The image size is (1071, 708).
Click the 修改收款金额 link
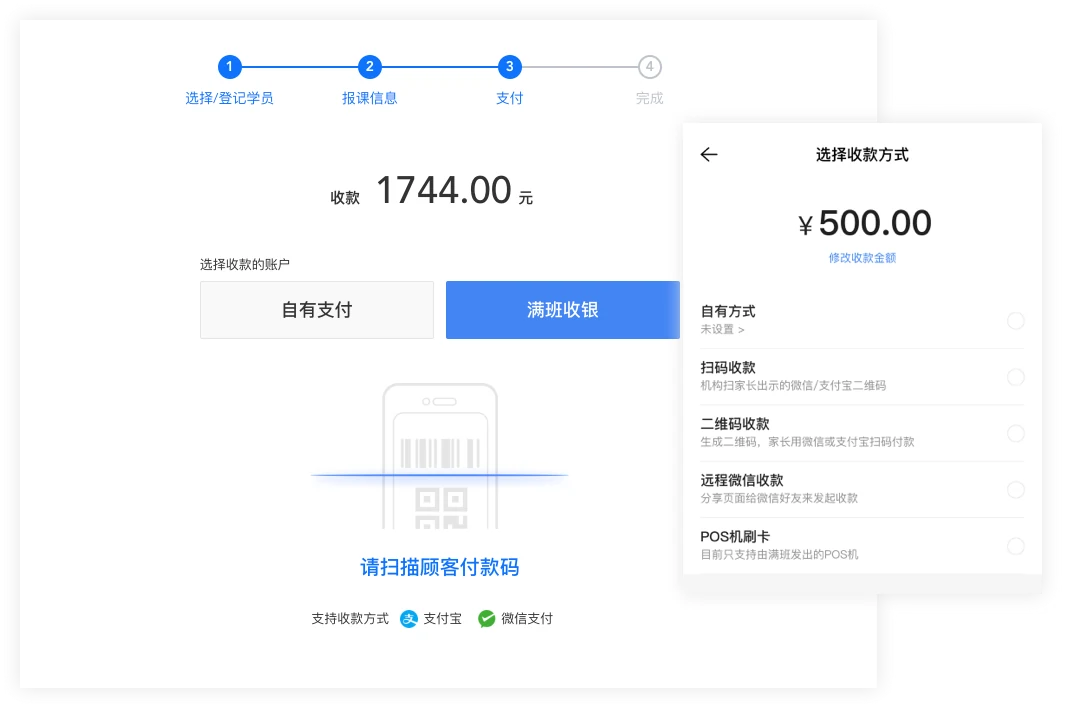(x=862, y=258)
